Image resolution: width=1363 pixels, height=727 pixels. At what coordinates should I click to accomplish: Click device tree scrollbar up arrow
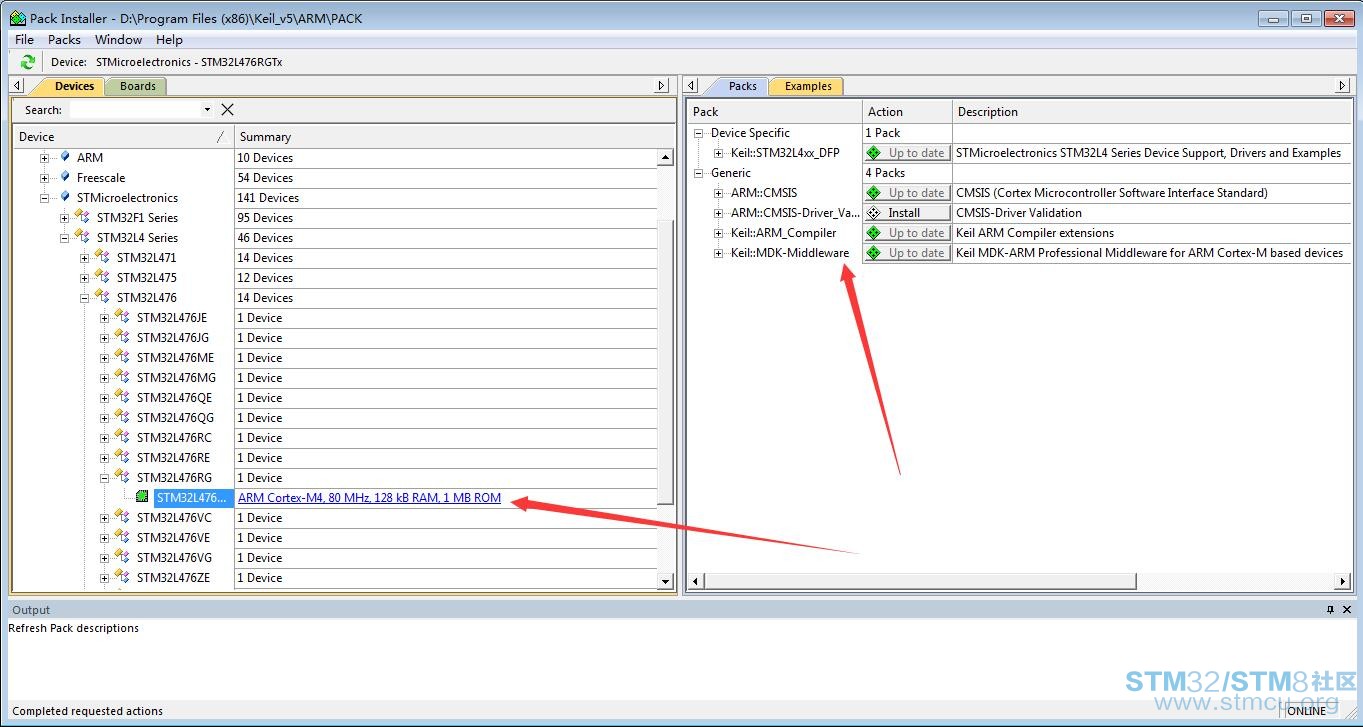pos(666,158)
